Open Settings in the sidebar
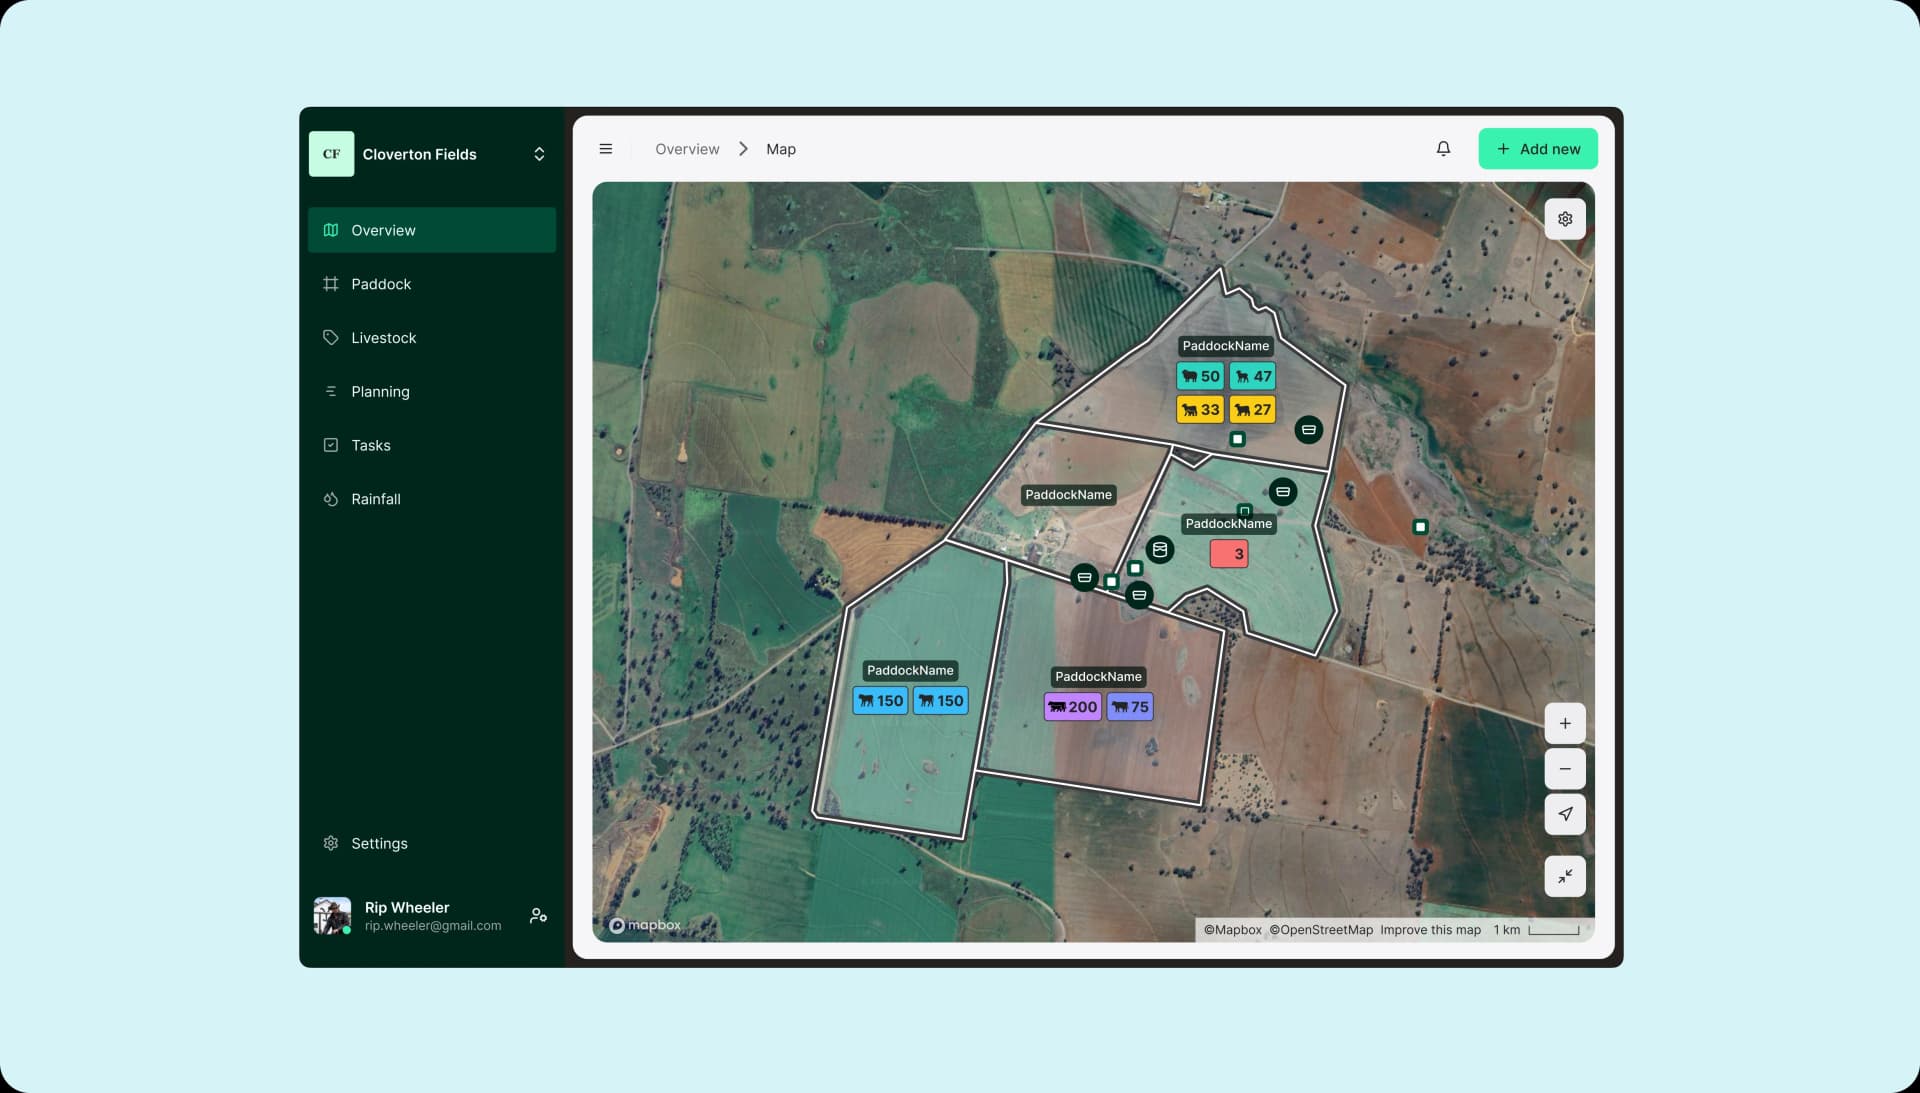 pos(432,843)
